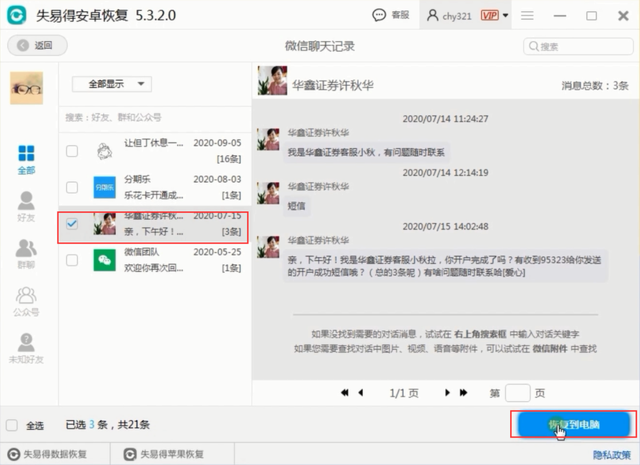
Task: Jump to last page with double-right arrow
Action: click(x=463, y=393)
